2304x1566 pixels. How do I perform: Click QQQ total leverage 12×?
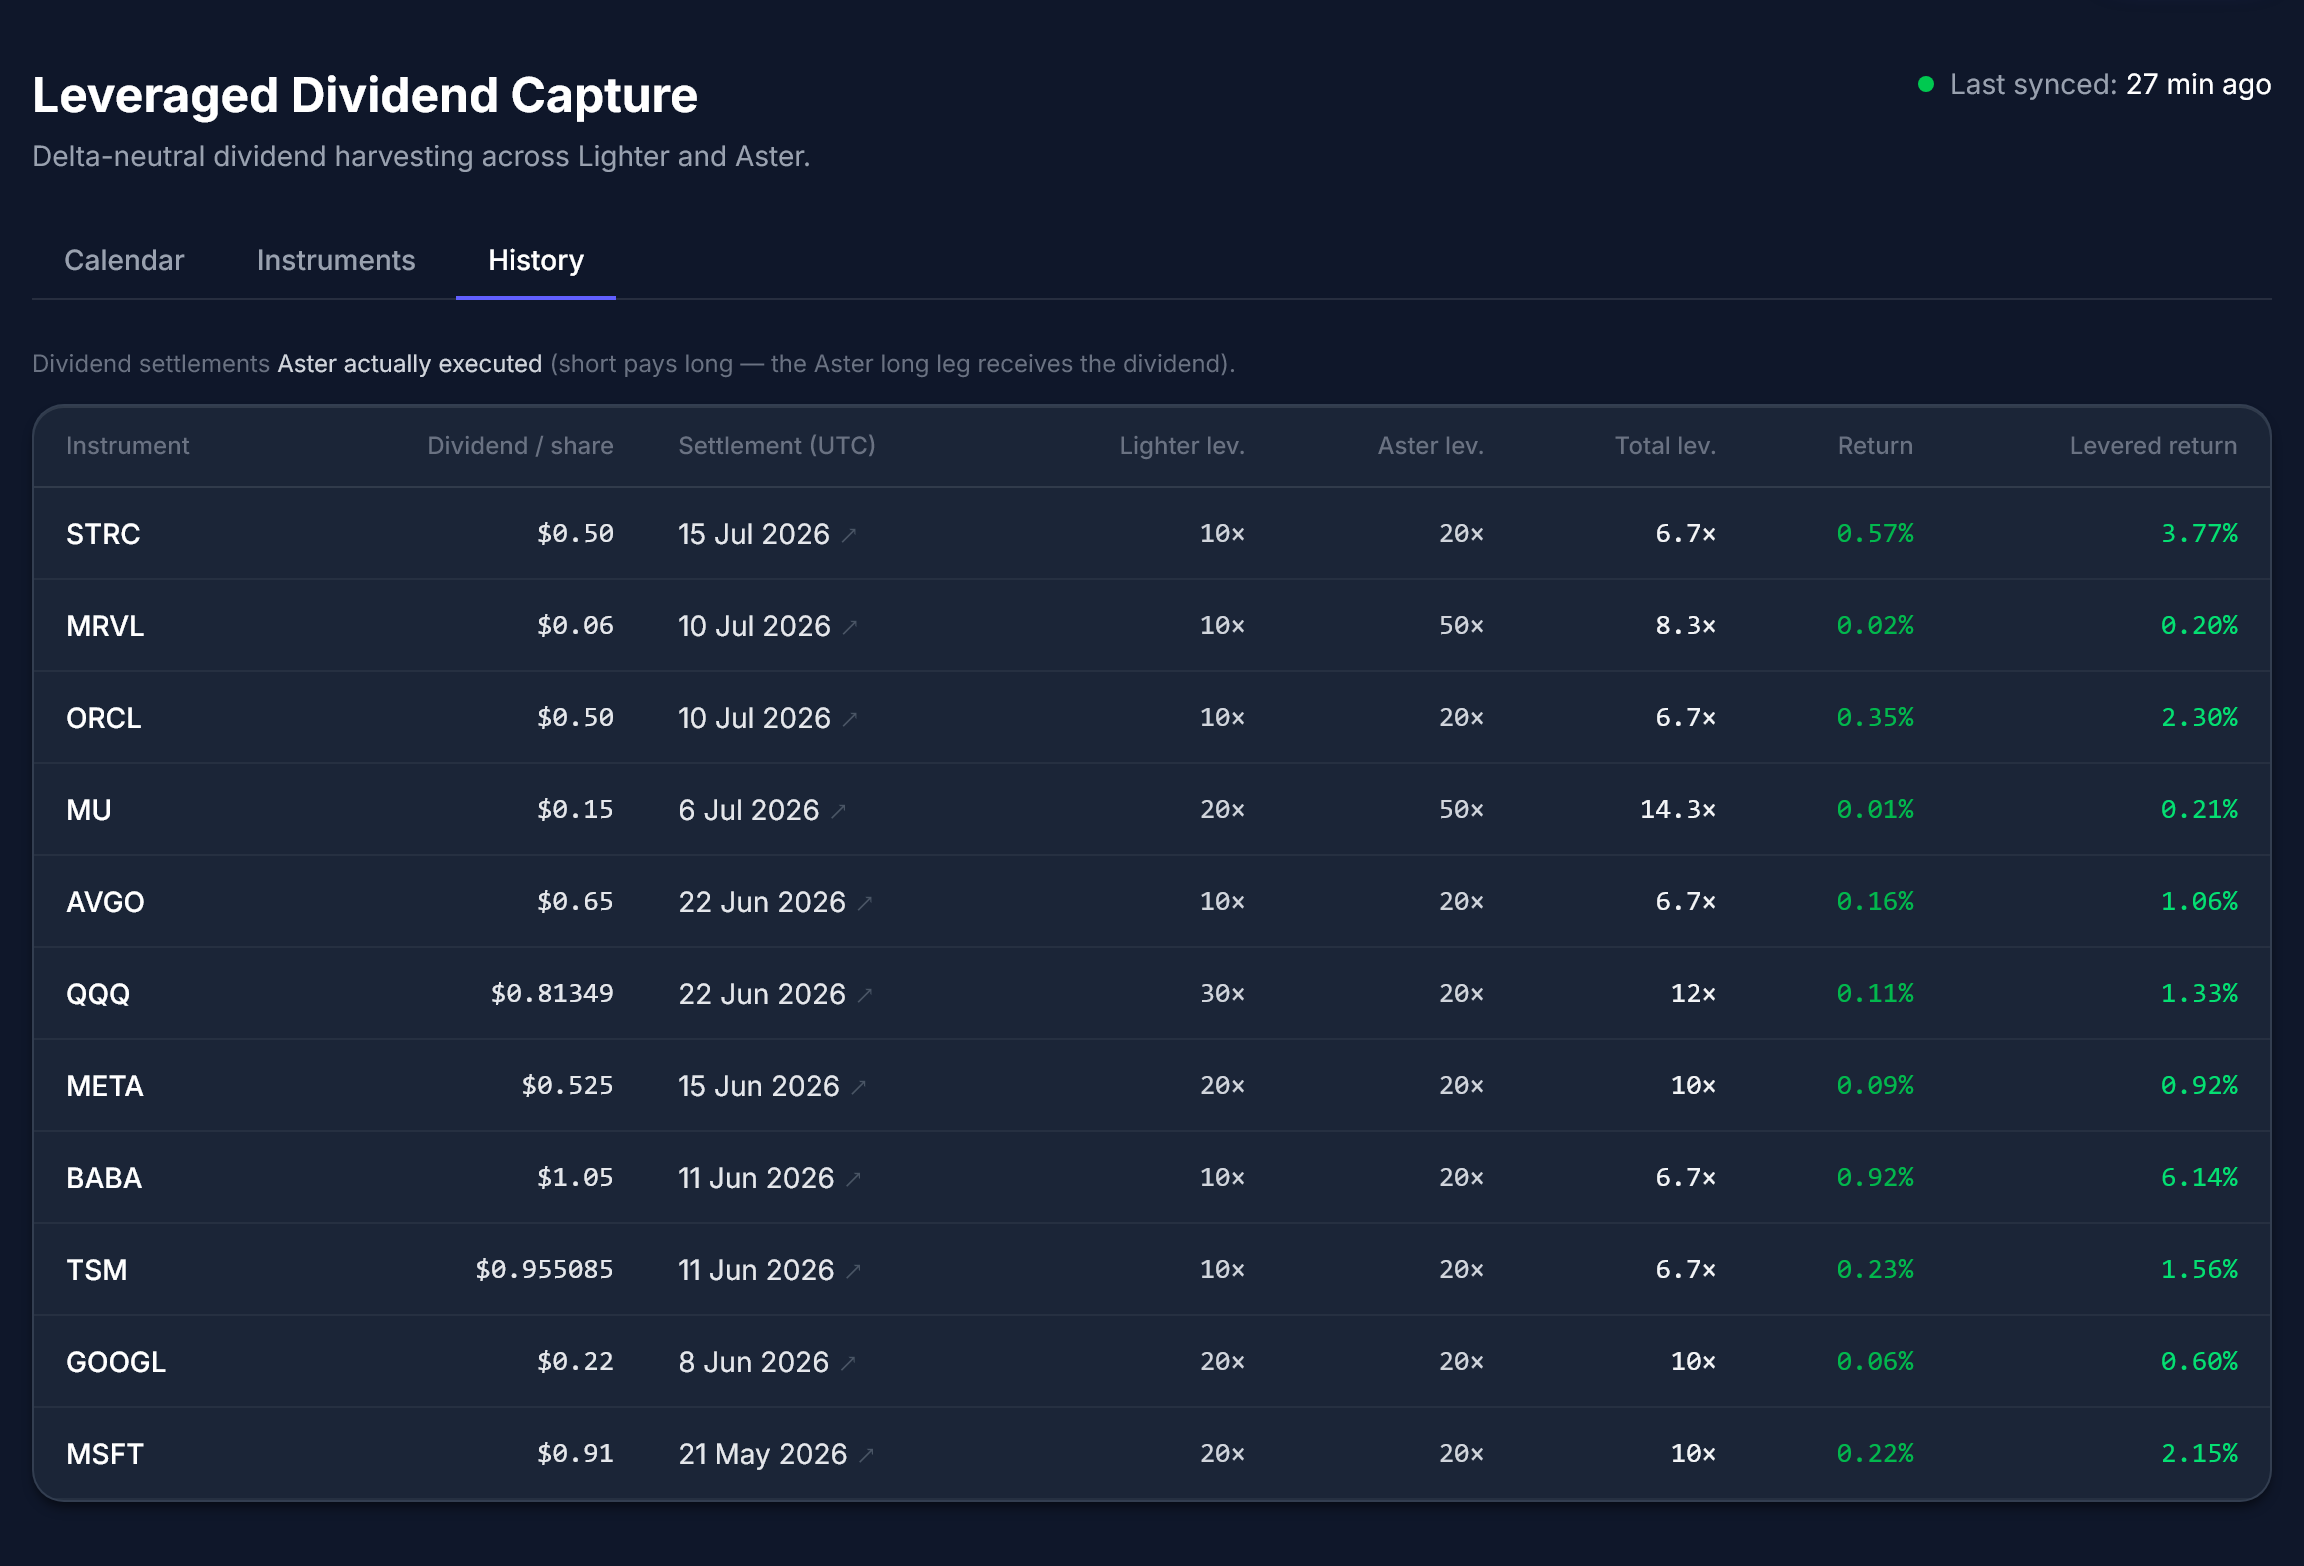1693,993
